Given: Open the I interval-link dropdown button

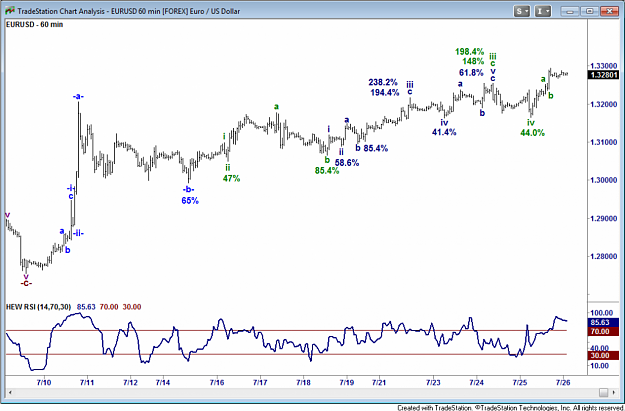Looking at the screenshot, I should (x=542, y=11).
